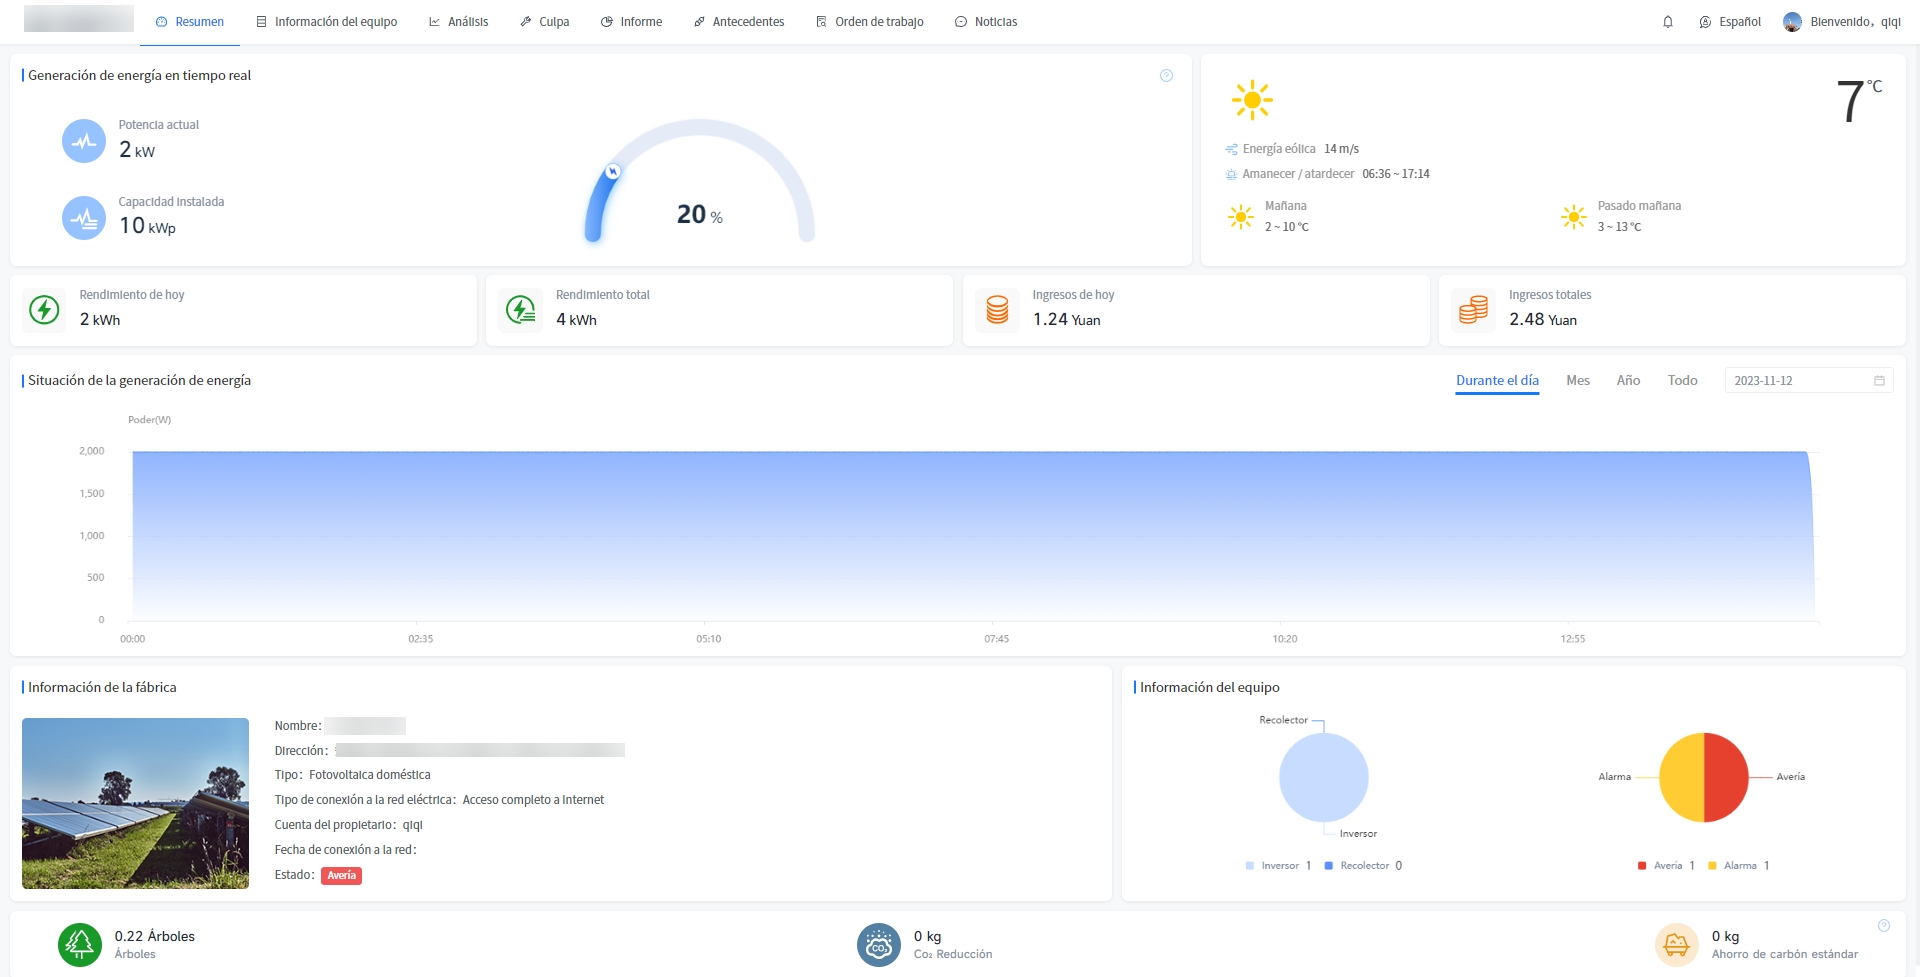
Task: Click the Rendimiento de hoy lightning icon
Action: [44, 310]
